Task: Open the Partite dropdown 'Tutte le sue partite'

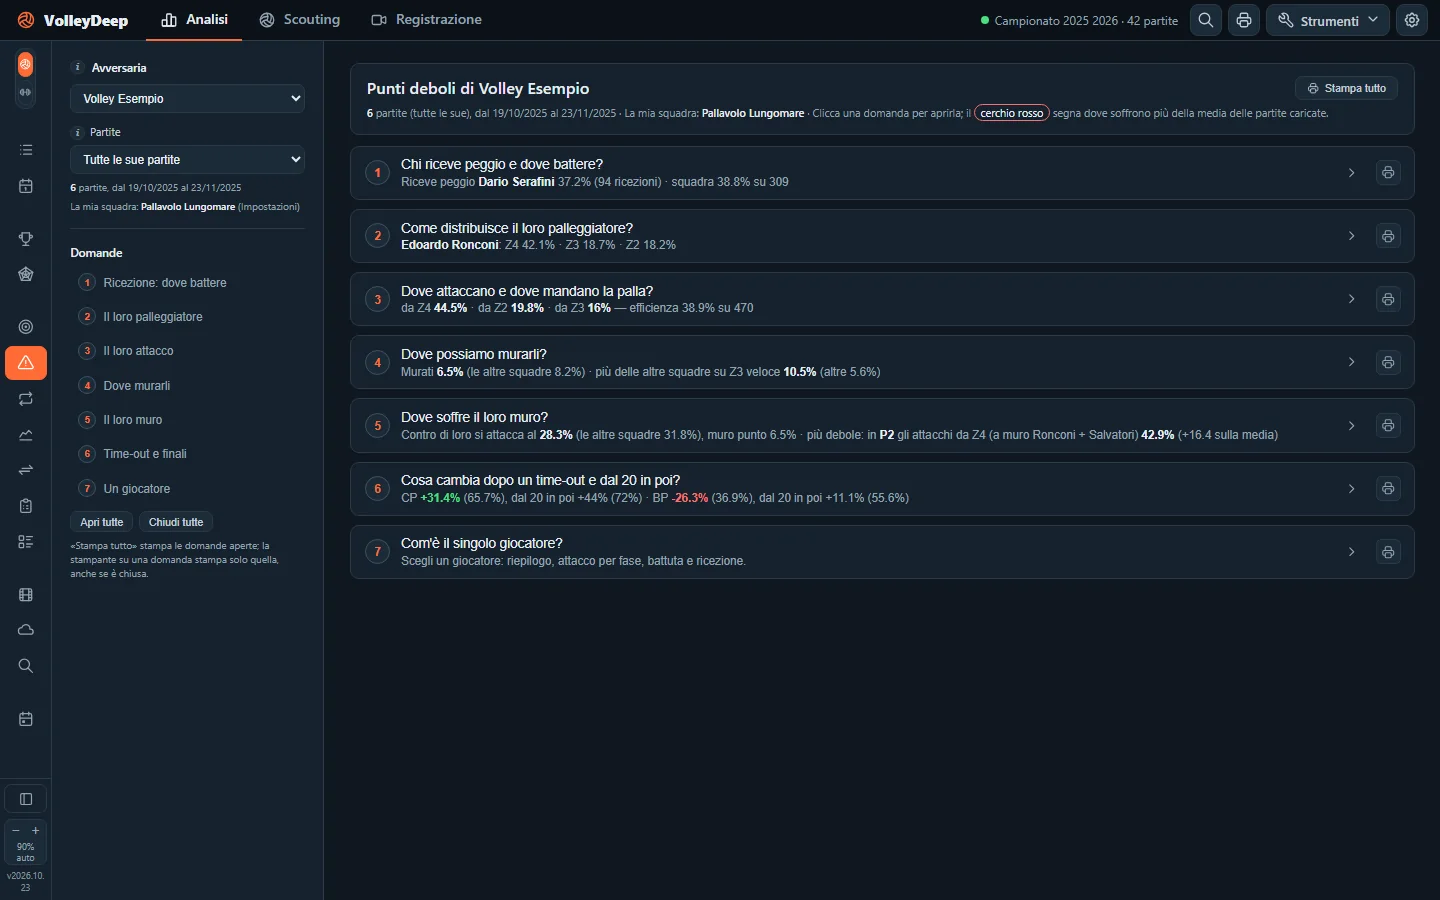Action: [187, 160]
